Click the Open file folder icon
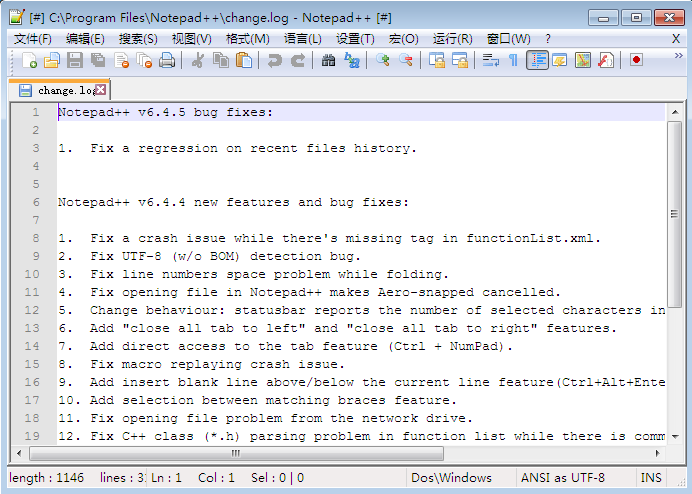Screen dimensions: 692x494 52,60
